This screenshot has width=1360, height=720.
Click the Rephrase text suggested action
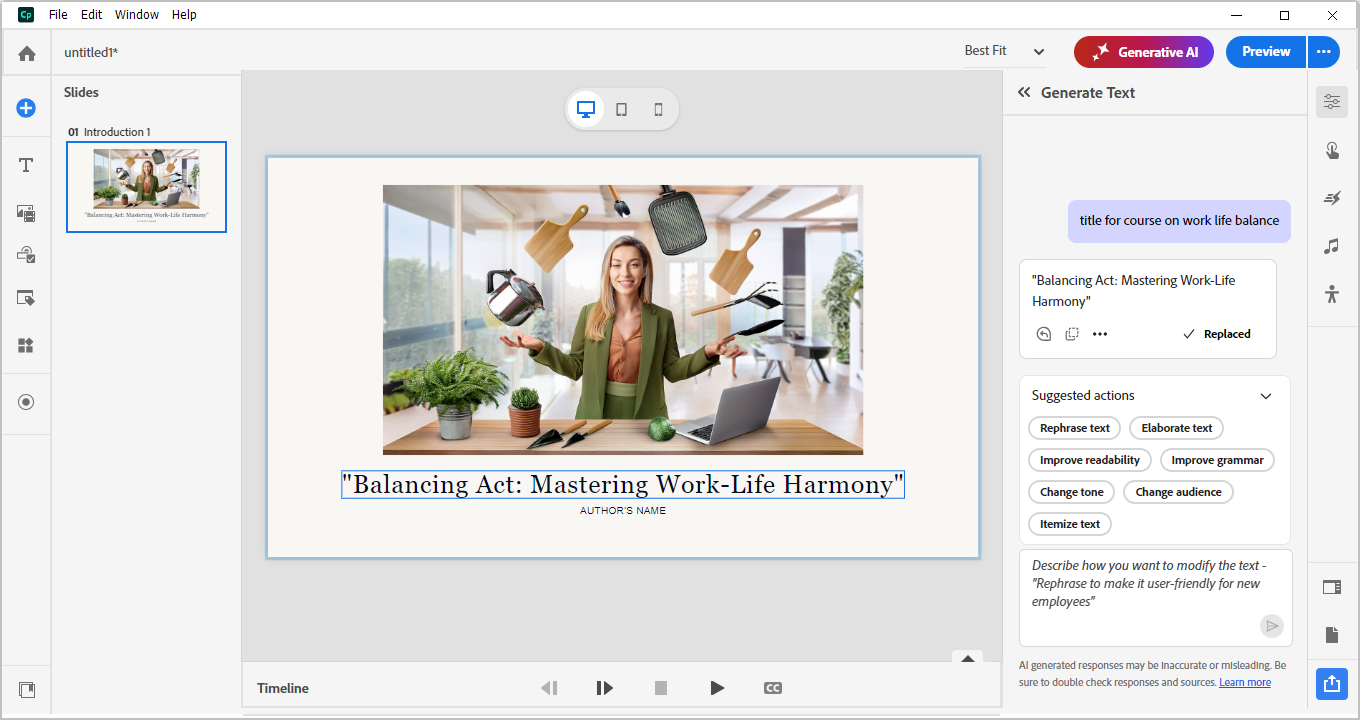tap(1074, 427)
